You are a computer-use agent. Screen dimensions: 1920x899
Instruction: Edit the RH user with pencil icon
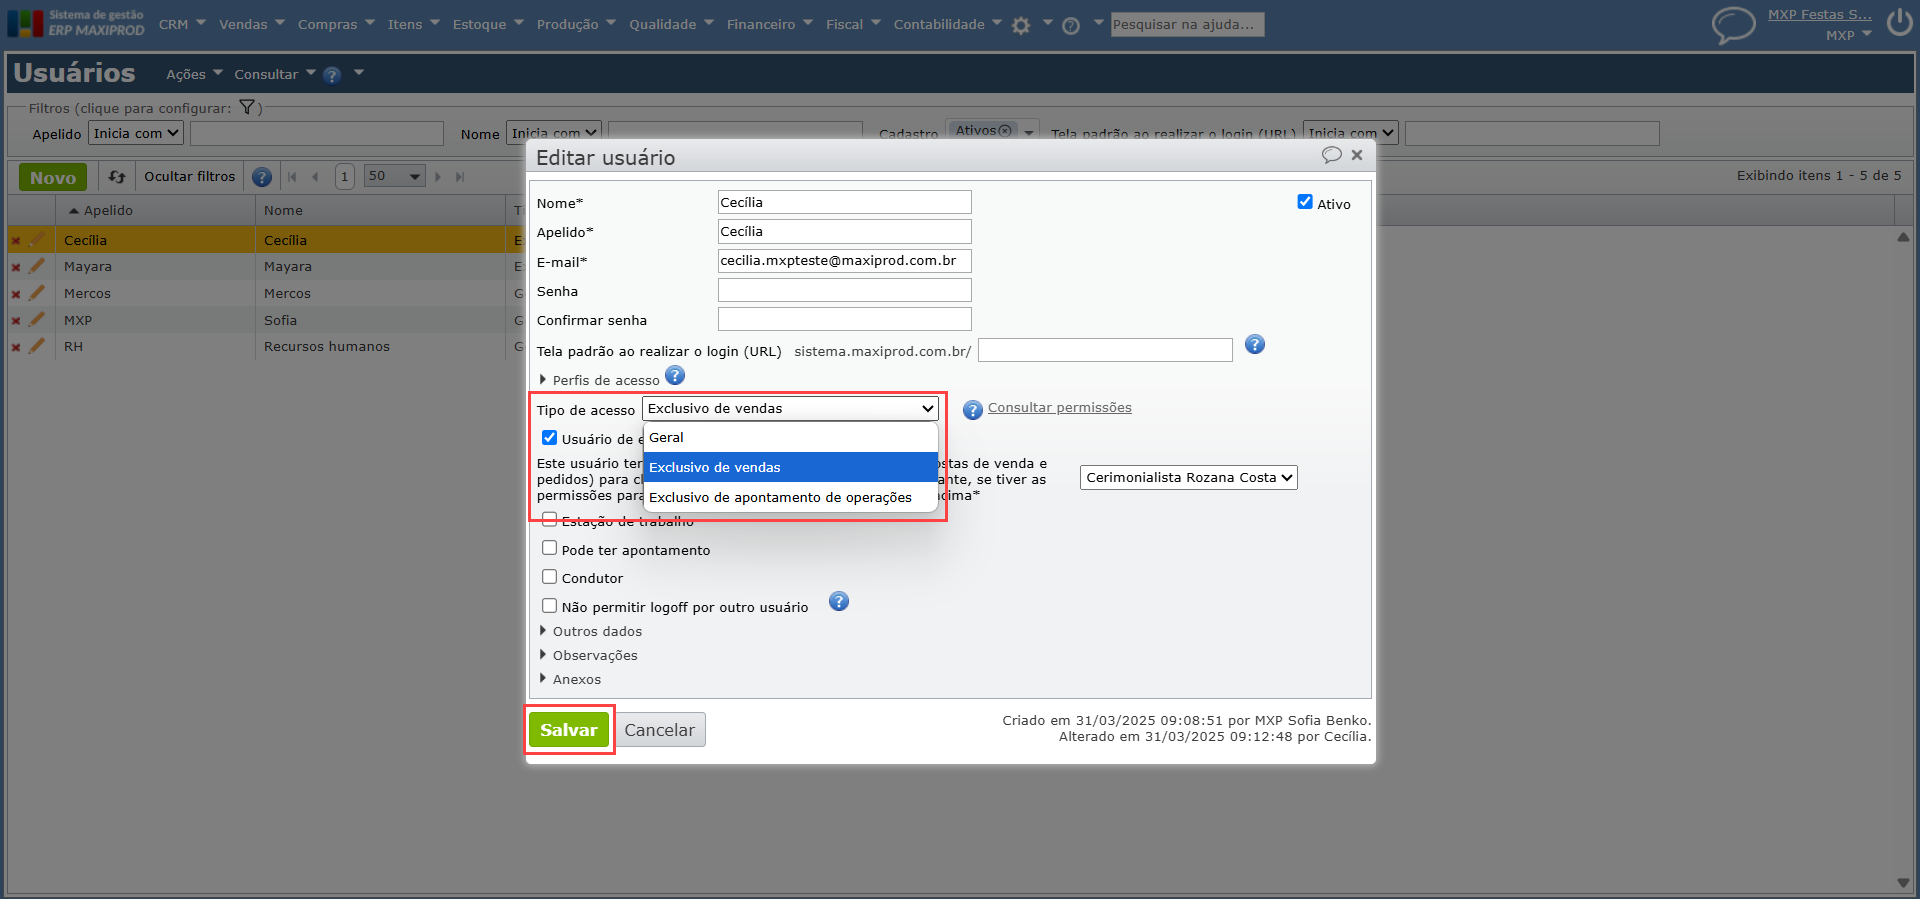tap(37, 346)
